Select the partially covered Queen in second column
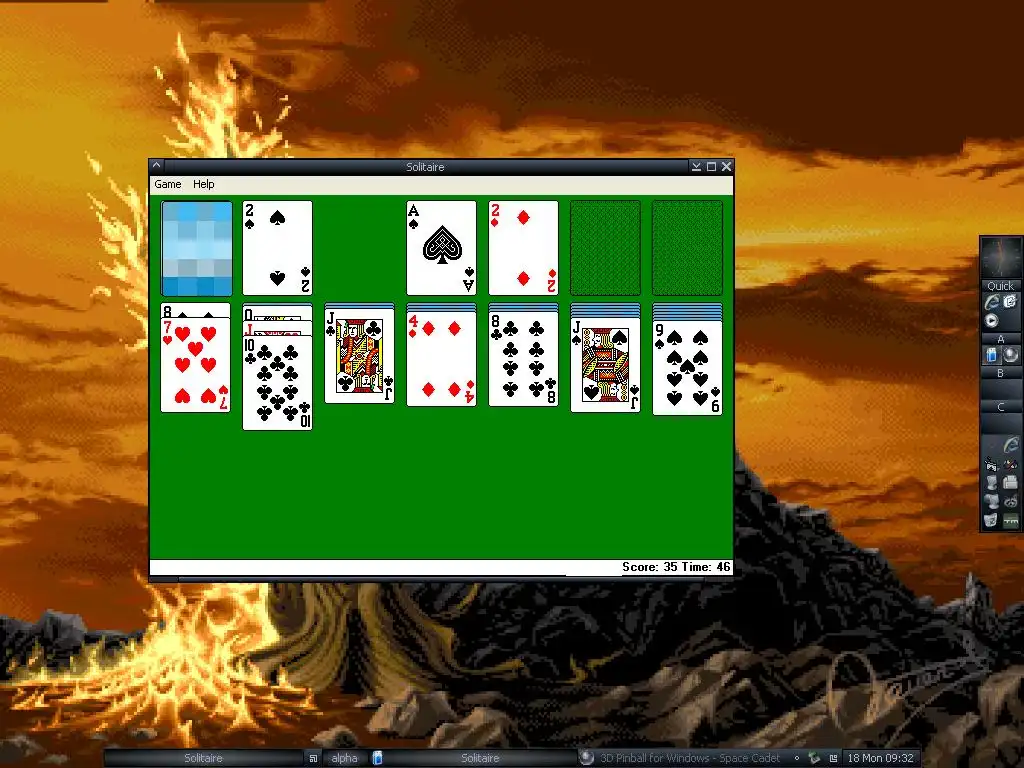 click(278, 311)
